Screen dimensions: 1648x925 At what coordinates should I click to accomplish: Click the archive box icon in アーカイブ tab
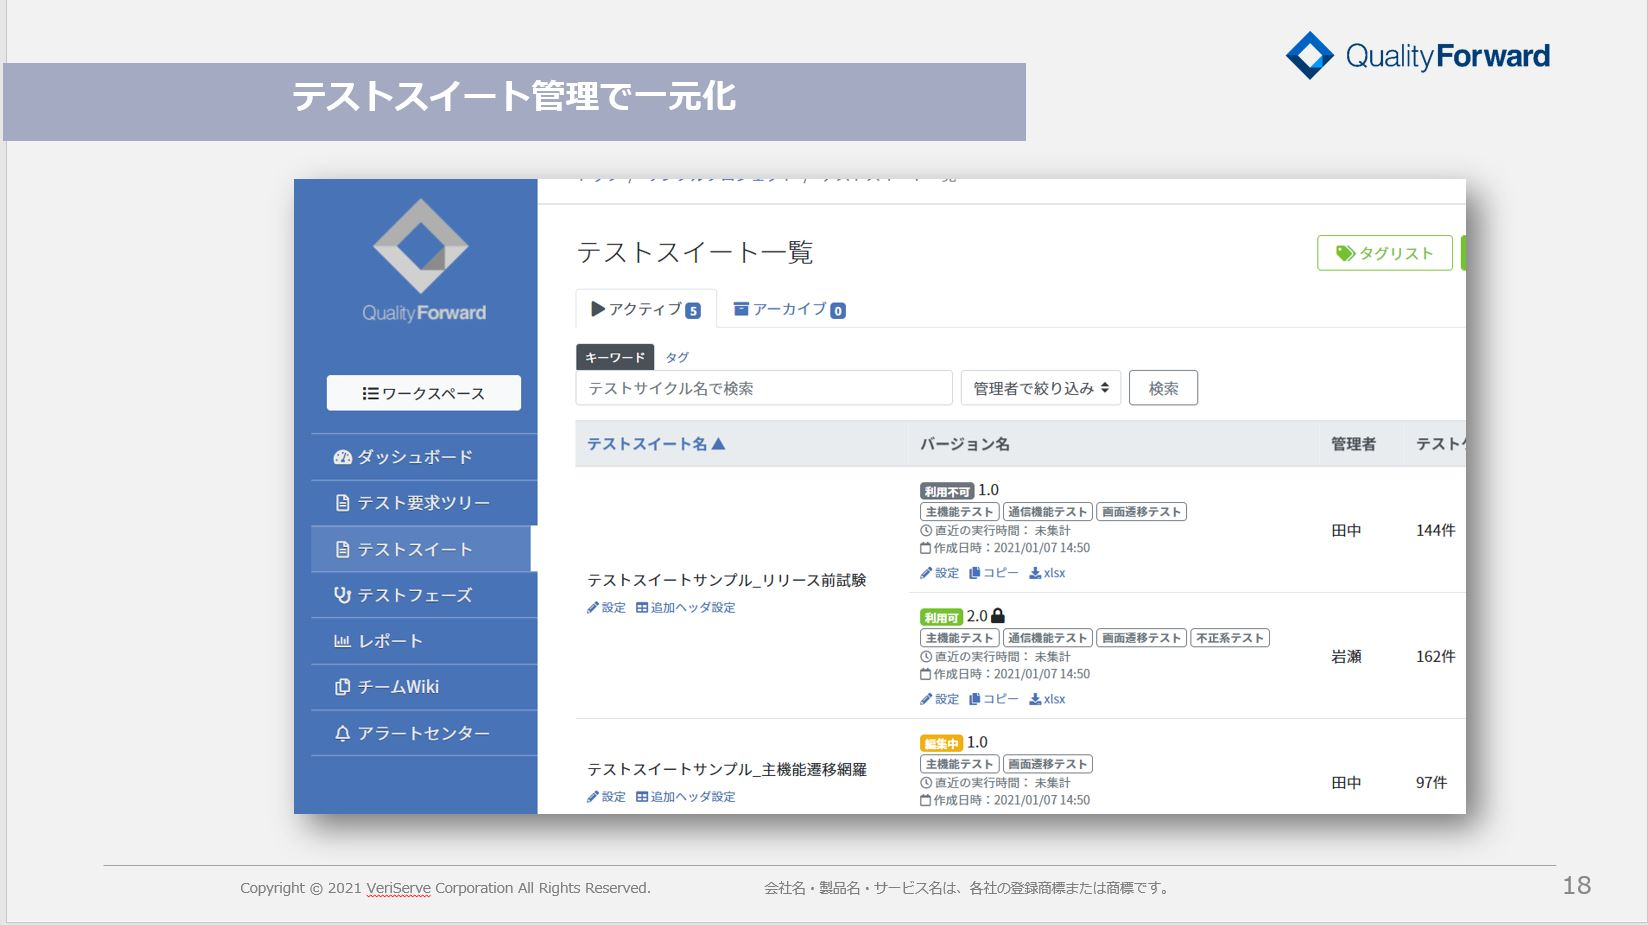[741, 309]
